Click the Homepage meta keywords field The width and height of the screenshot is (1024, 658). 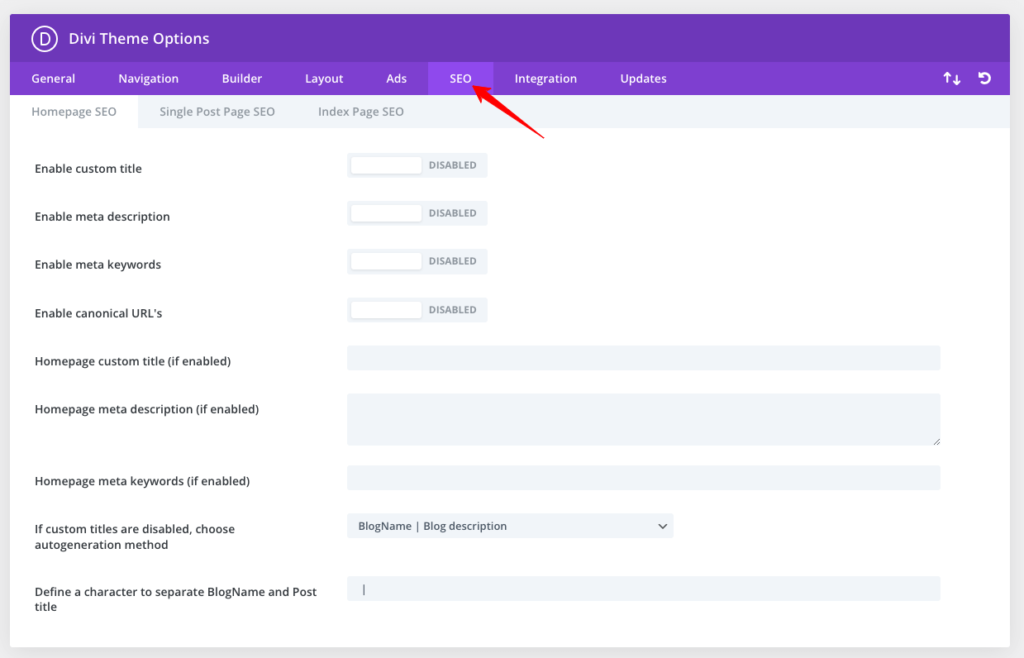[x=643, y=478]
